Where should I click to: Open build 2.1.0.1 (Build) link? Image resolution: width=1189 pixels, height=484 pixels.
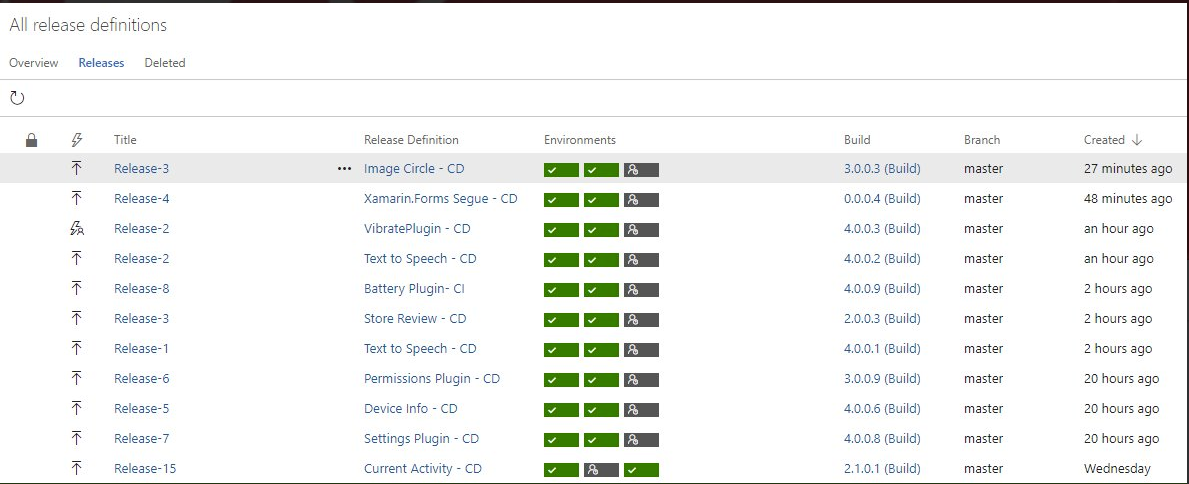click(882, 469)
